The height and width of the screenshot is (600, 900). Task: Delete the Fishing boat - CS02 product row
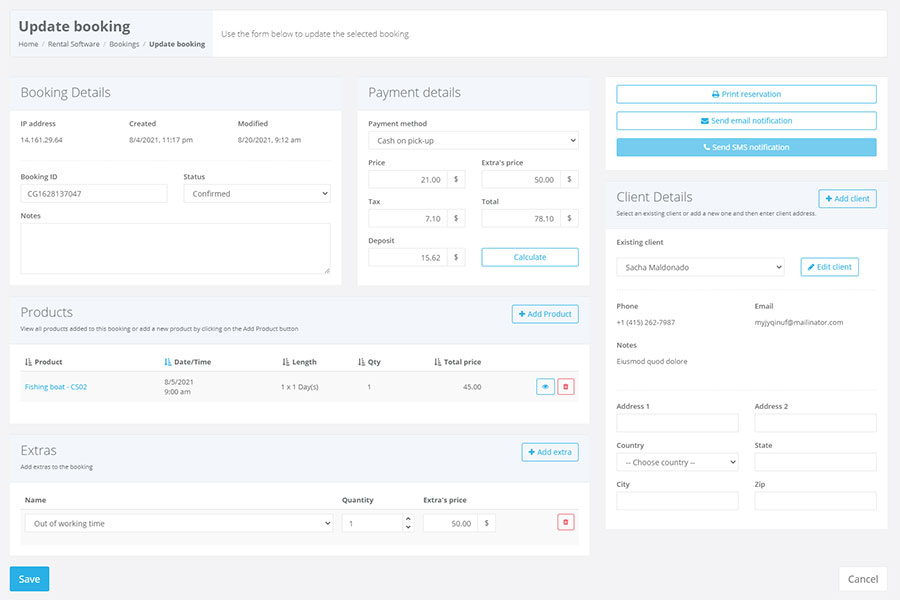point(565,386)
